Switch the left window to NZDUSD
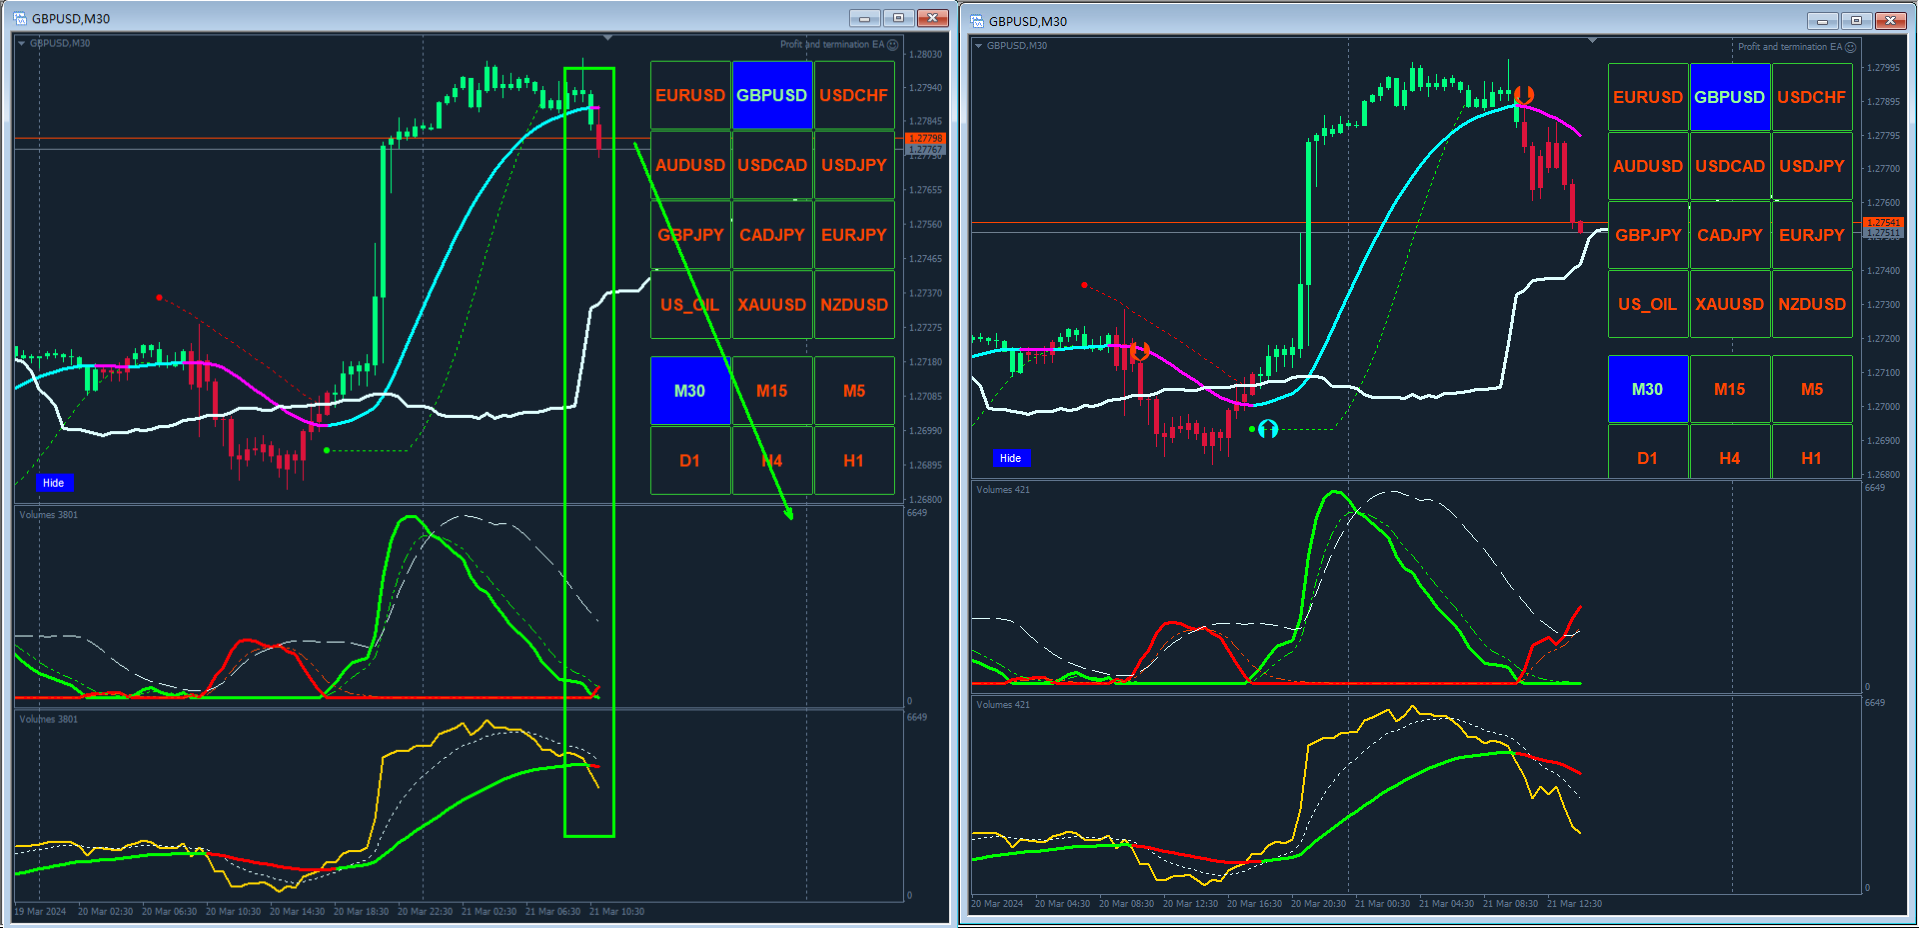 854,304
